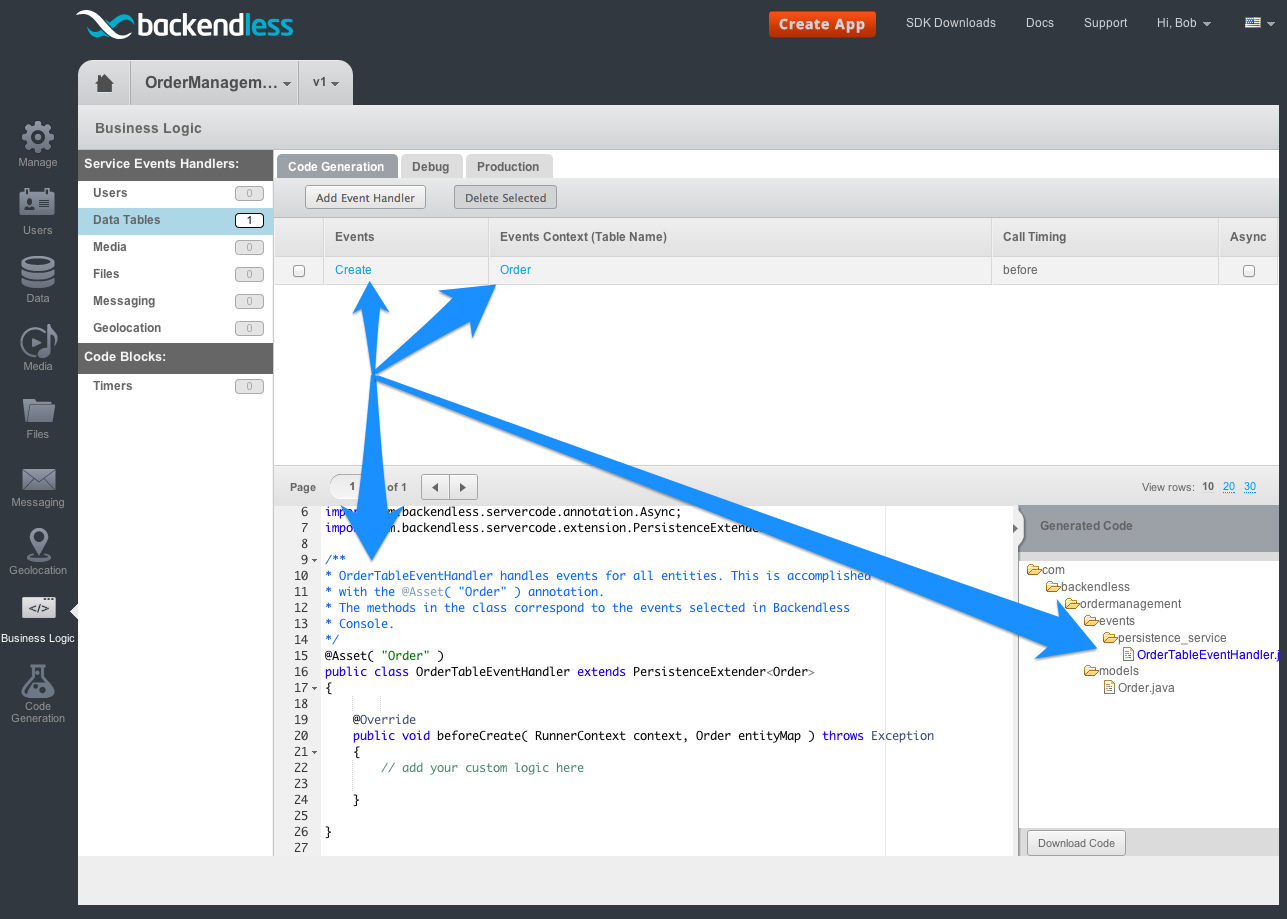
Task: Open the Business Logic code icon
Action: 38,608
